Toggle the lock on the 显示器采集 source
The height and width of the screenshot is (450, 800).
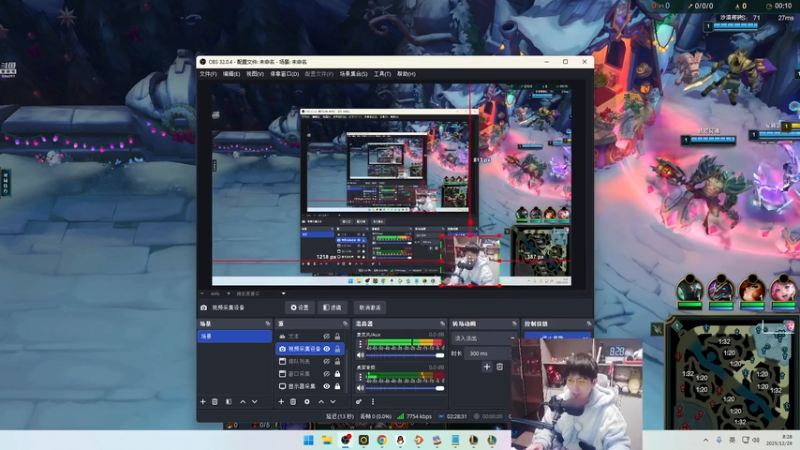(x=337, y=386)
